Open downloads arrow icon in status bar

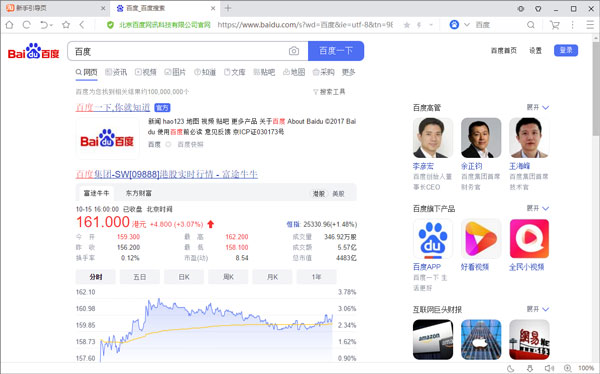530,369
